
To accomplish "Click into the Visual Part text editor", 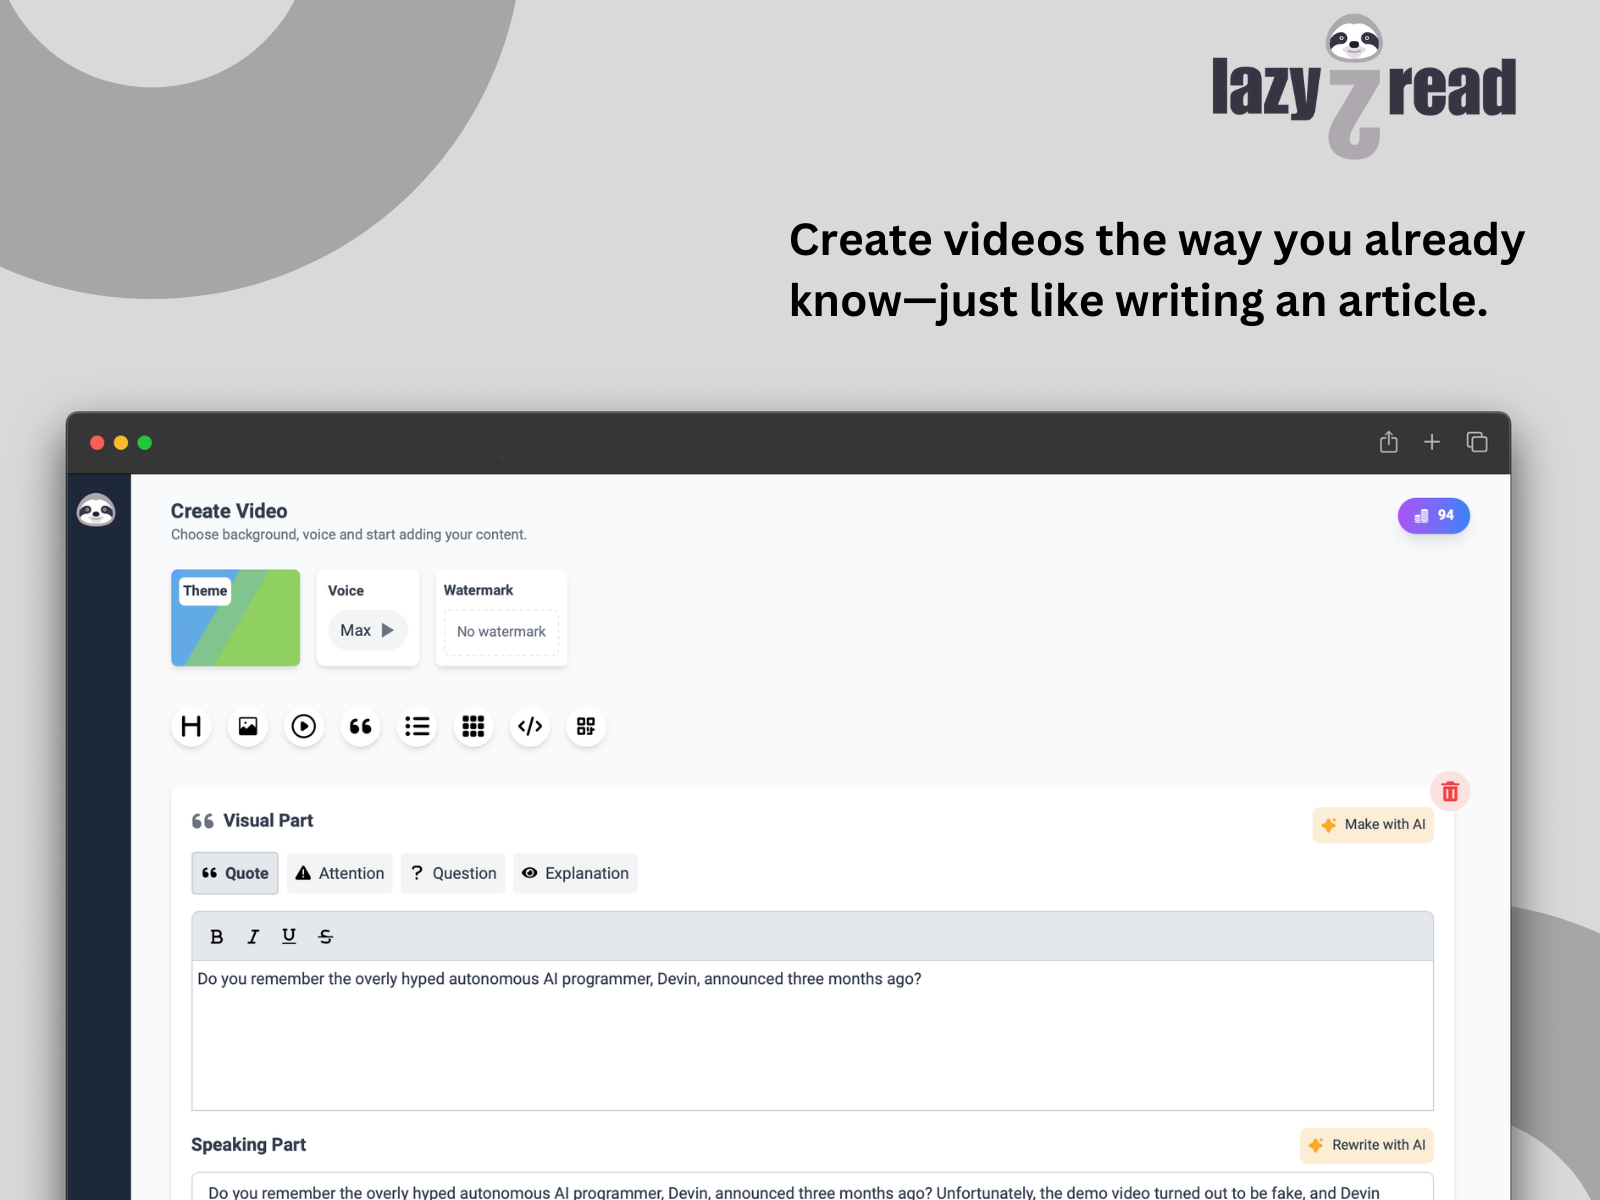I will click(812, 1035).
